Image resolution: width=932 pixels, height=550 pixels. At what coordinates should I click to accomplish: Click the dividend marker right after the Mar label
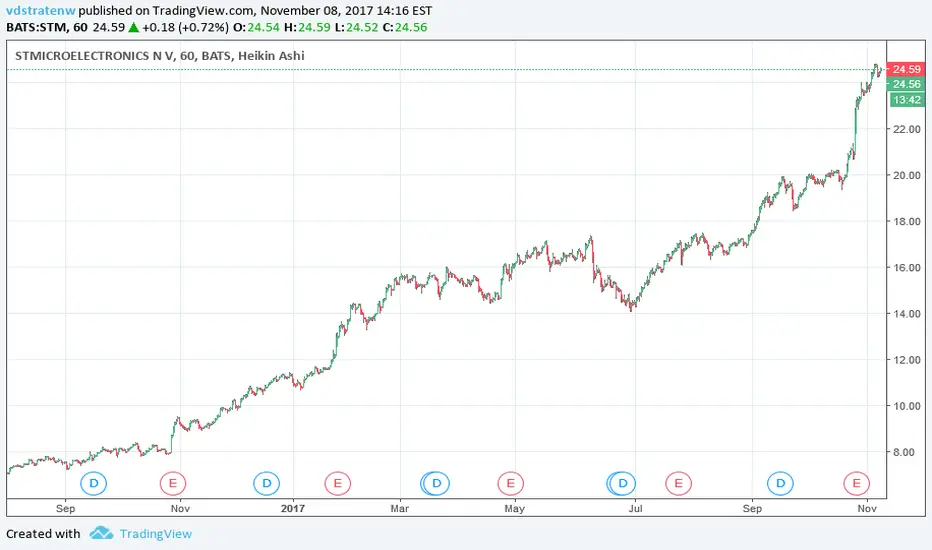(435, 483)
